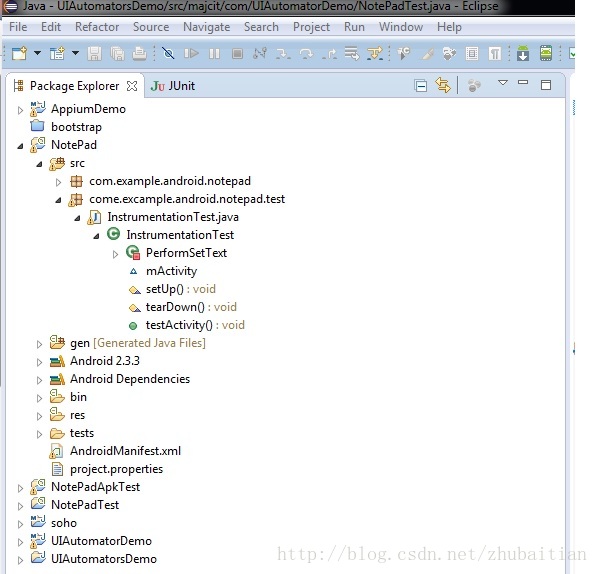Click the Step Into icon
The height and width of the screenshot is (574, 598).
(x=283, y=53)
